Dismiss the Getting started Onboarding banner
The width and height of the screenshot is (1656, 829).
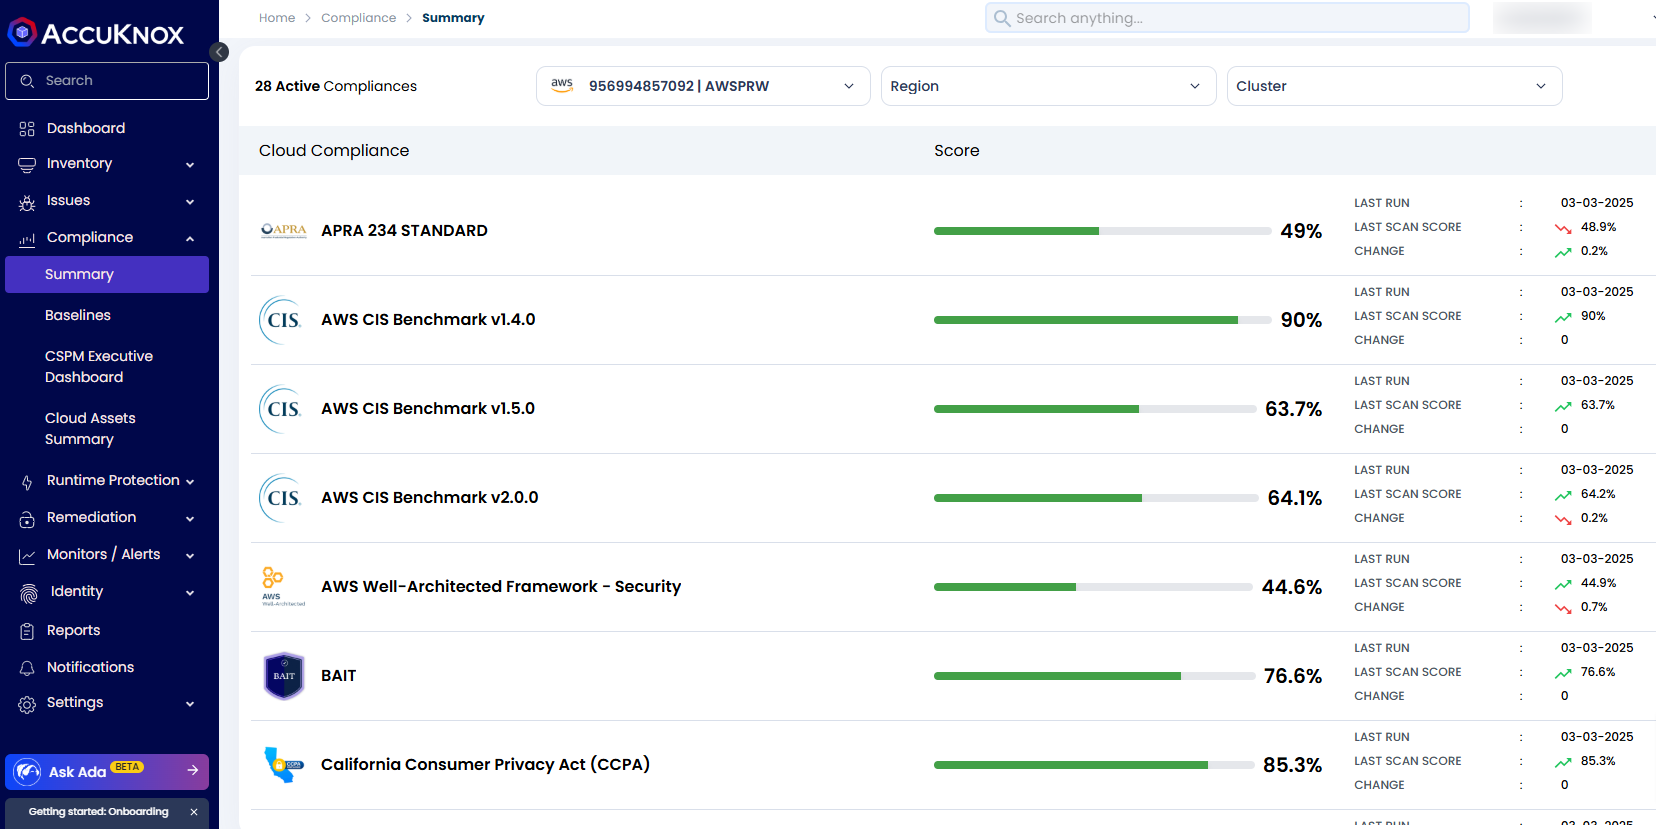coord(194,812)
